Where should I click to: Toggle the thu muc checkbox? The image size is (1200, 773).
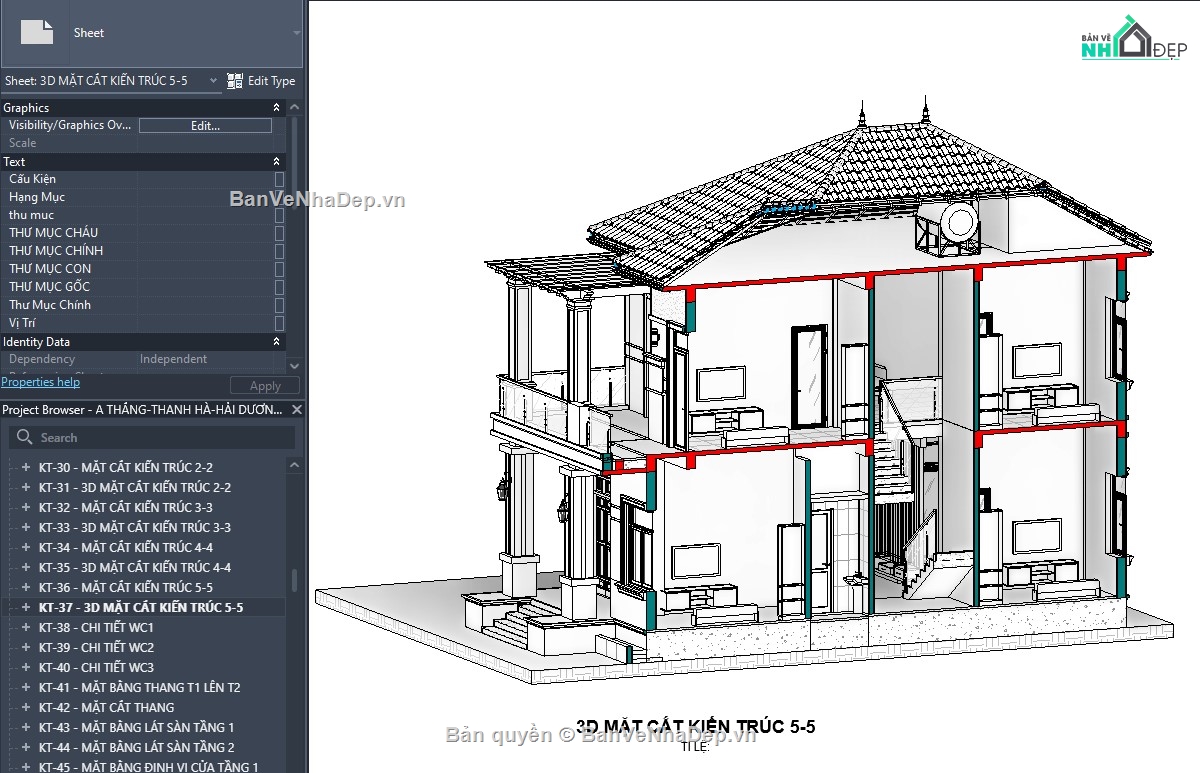[279, 215]
